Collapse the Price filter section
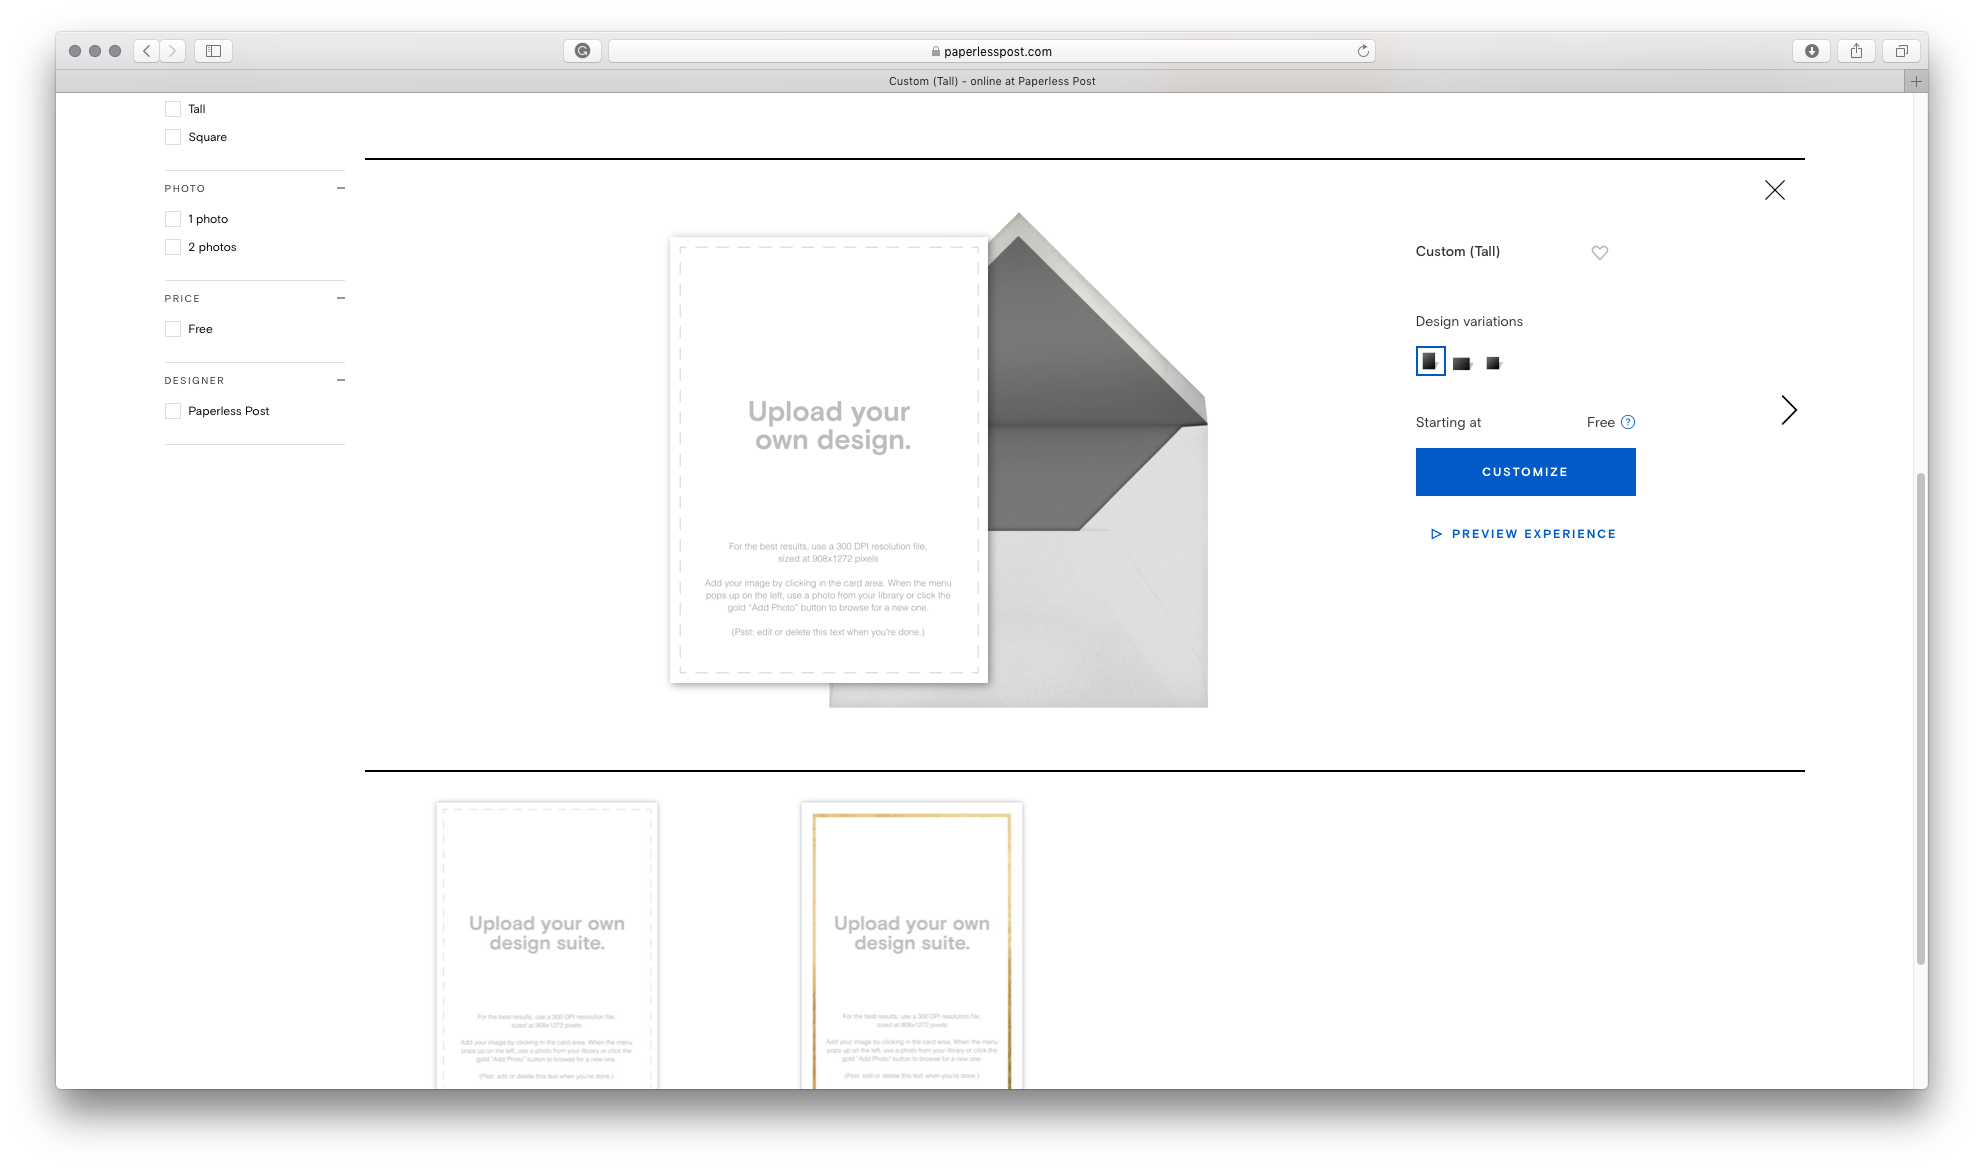1984x1169 pixels. tap(341, 298)
